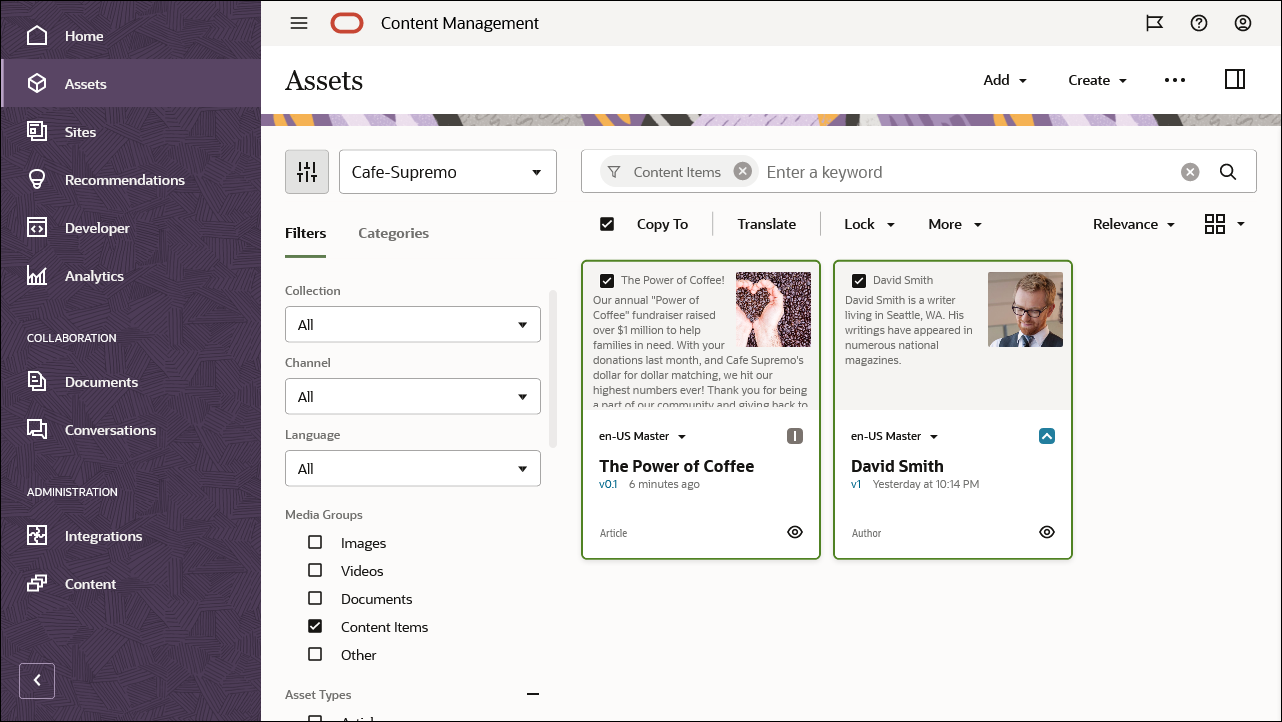This screenshot has height=722, width=1282.
Task: Click the magnifier search icon
Action: [1229, 172]
